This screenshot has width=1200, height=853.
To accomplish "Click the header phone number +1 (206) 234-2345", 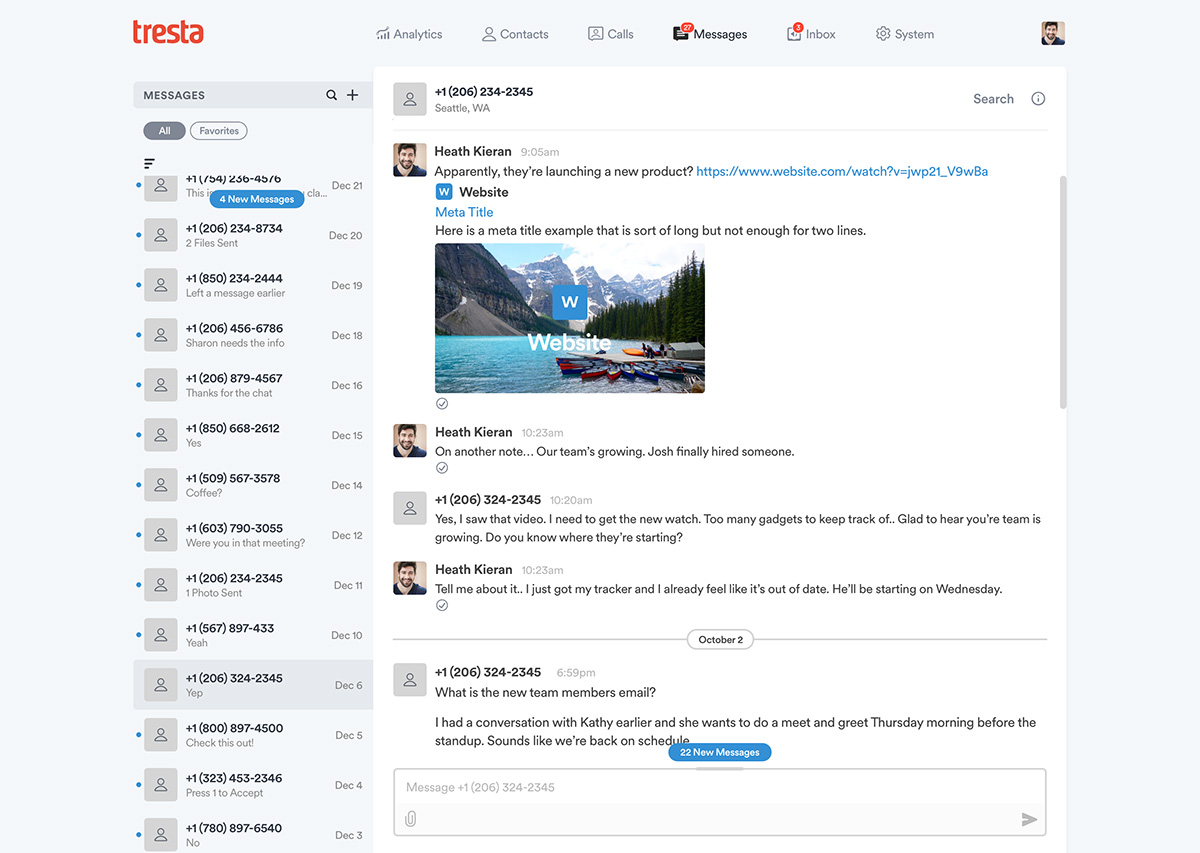I will pos(484,91).
